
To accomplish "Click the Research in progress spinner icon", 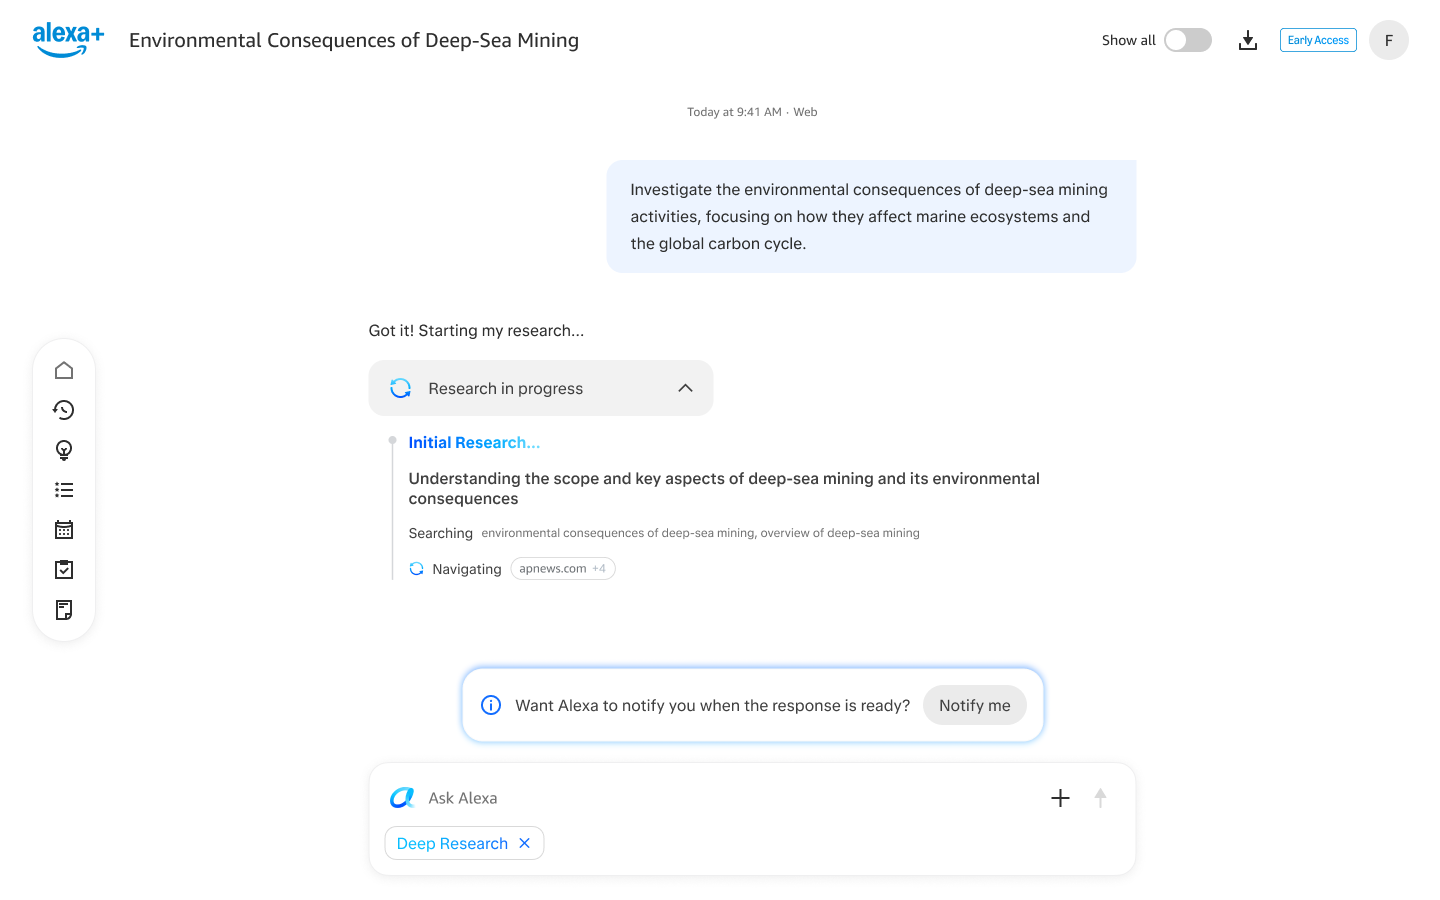I will 401,388.
